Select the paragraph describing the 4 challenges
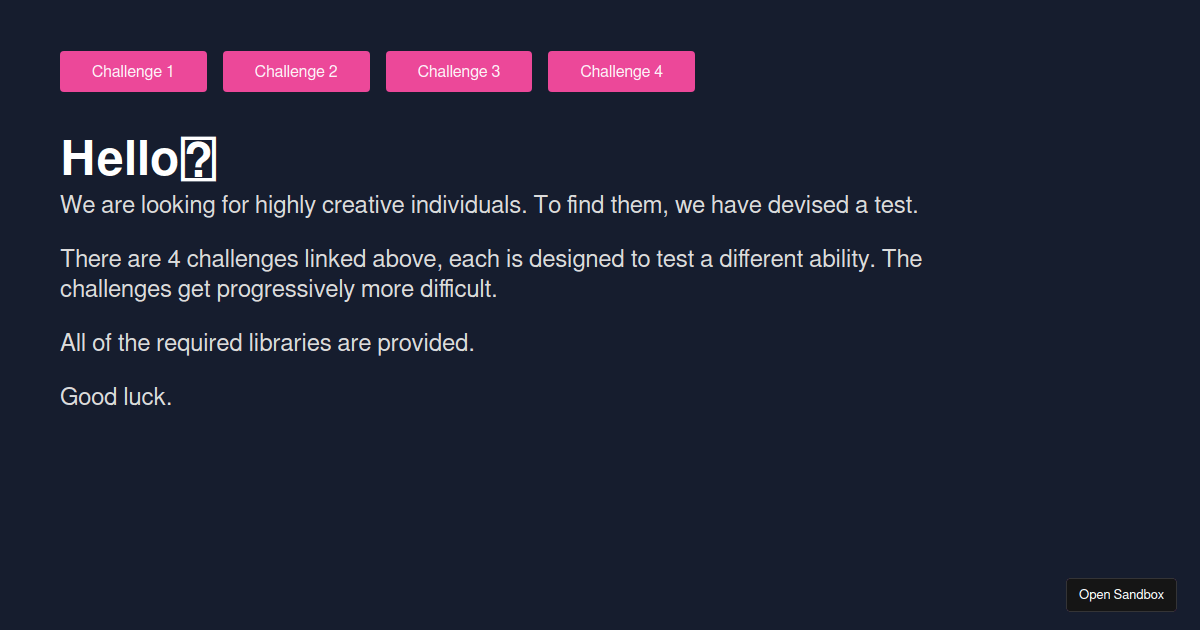 [490, 273]
